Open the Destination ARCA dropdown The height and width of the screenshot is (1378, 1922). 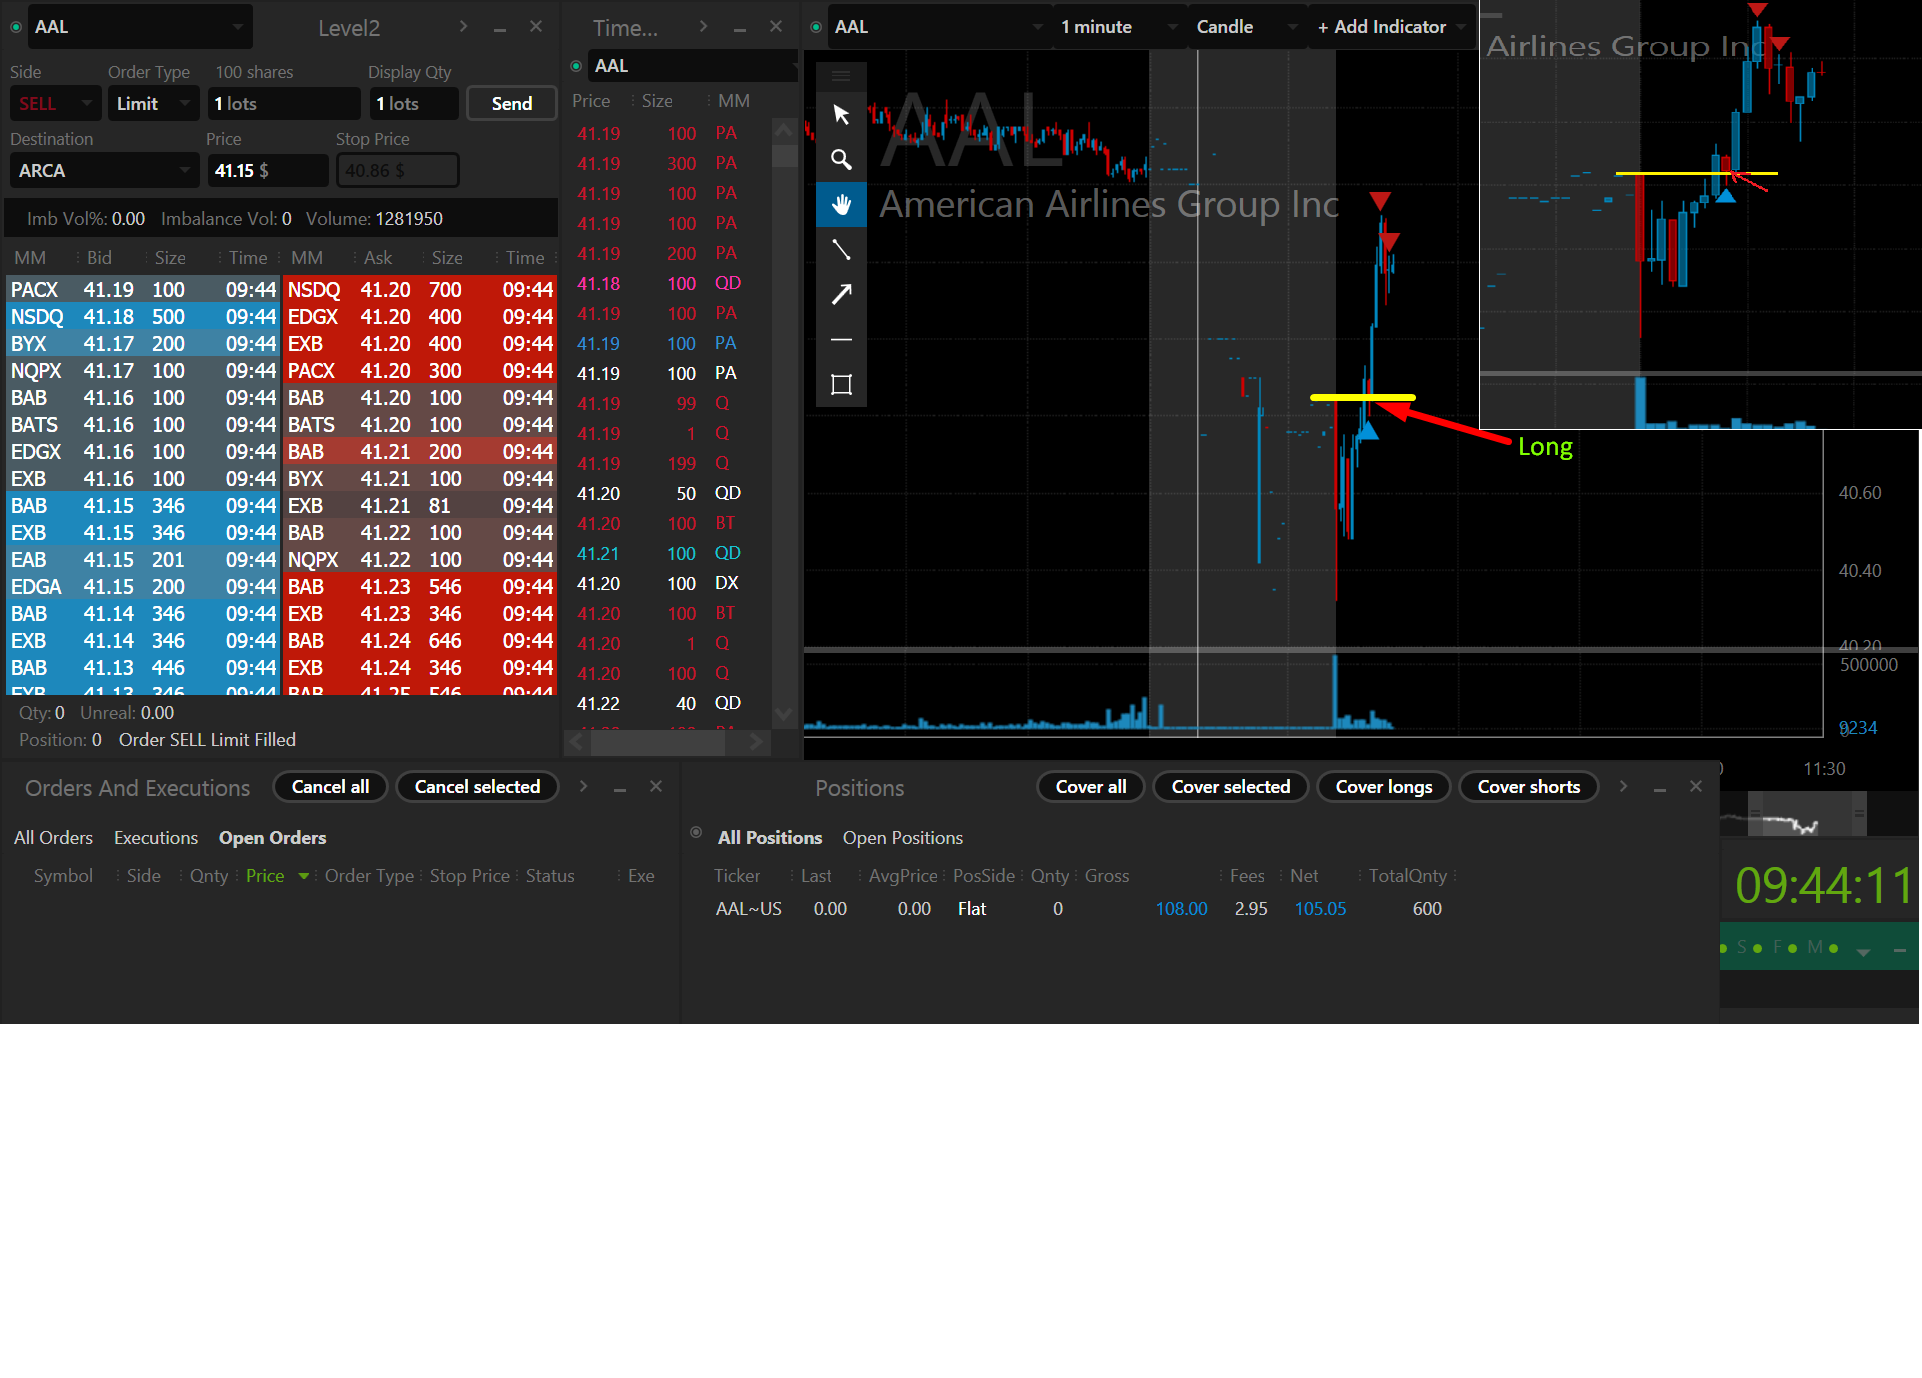[x=104, y=171]
